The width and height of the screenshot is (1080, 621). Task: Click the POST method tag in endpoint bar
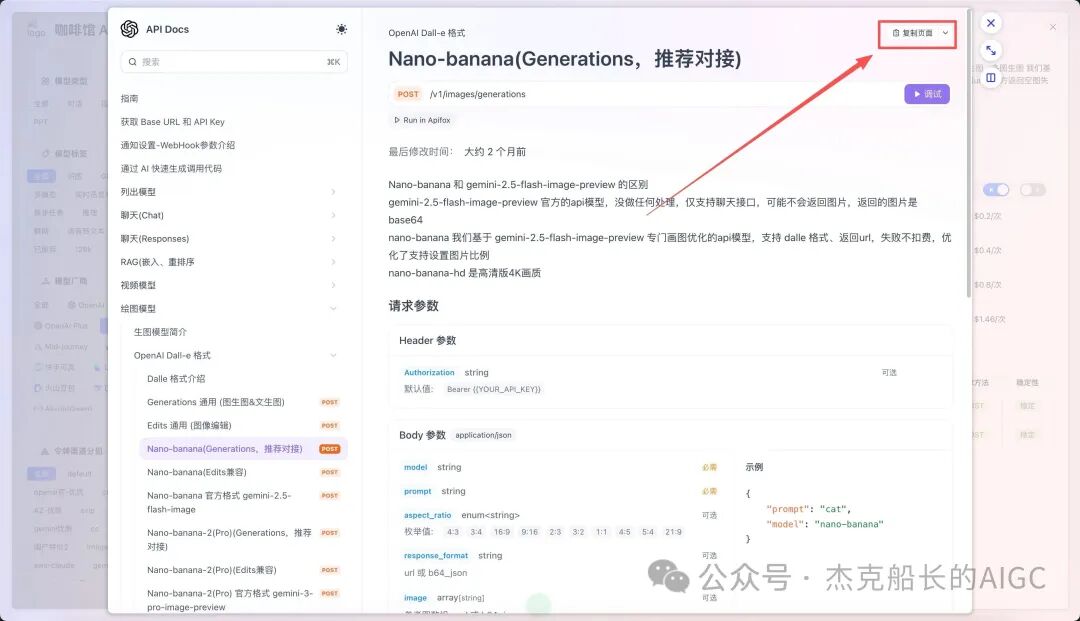click(408, 94)
